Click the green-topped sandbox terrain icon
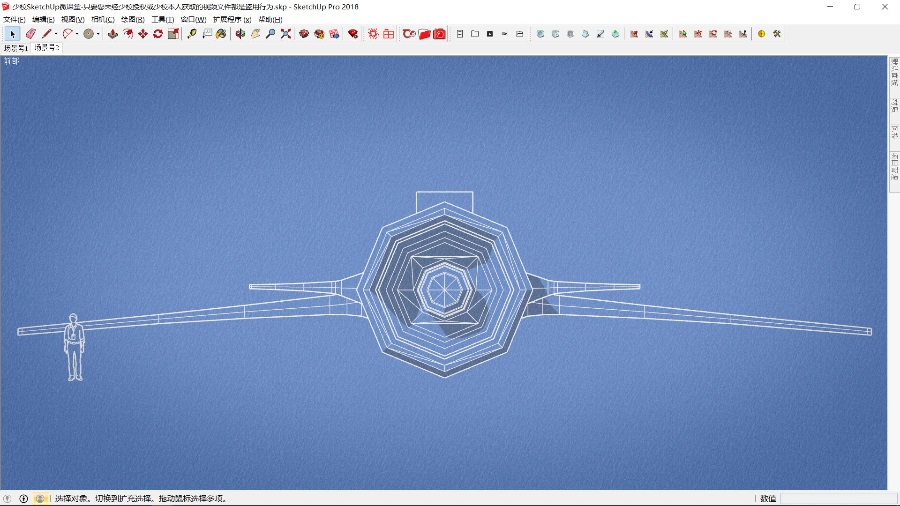The width and height of the screenshot is (900, 506). coord(615,34)
